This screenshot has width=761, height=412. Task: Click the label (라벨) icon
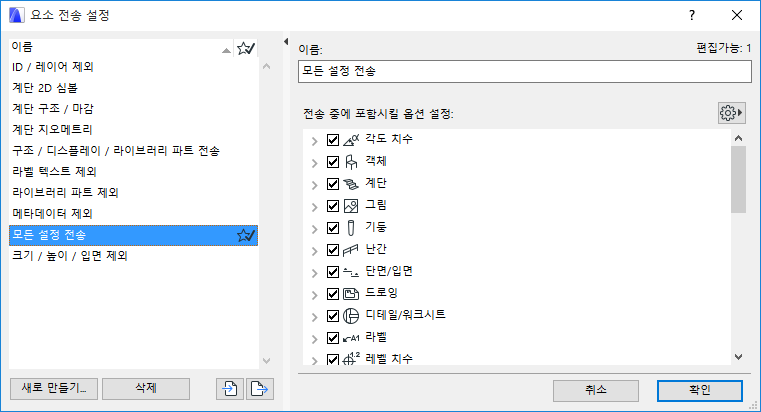click(x=351, y=338)
